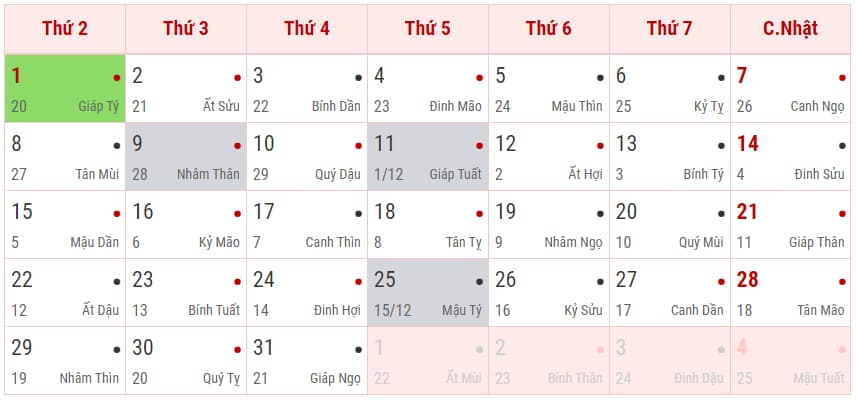Click the Thứ 5 header
Viewport: 856px width, 401px height.
tap(427, 28)
